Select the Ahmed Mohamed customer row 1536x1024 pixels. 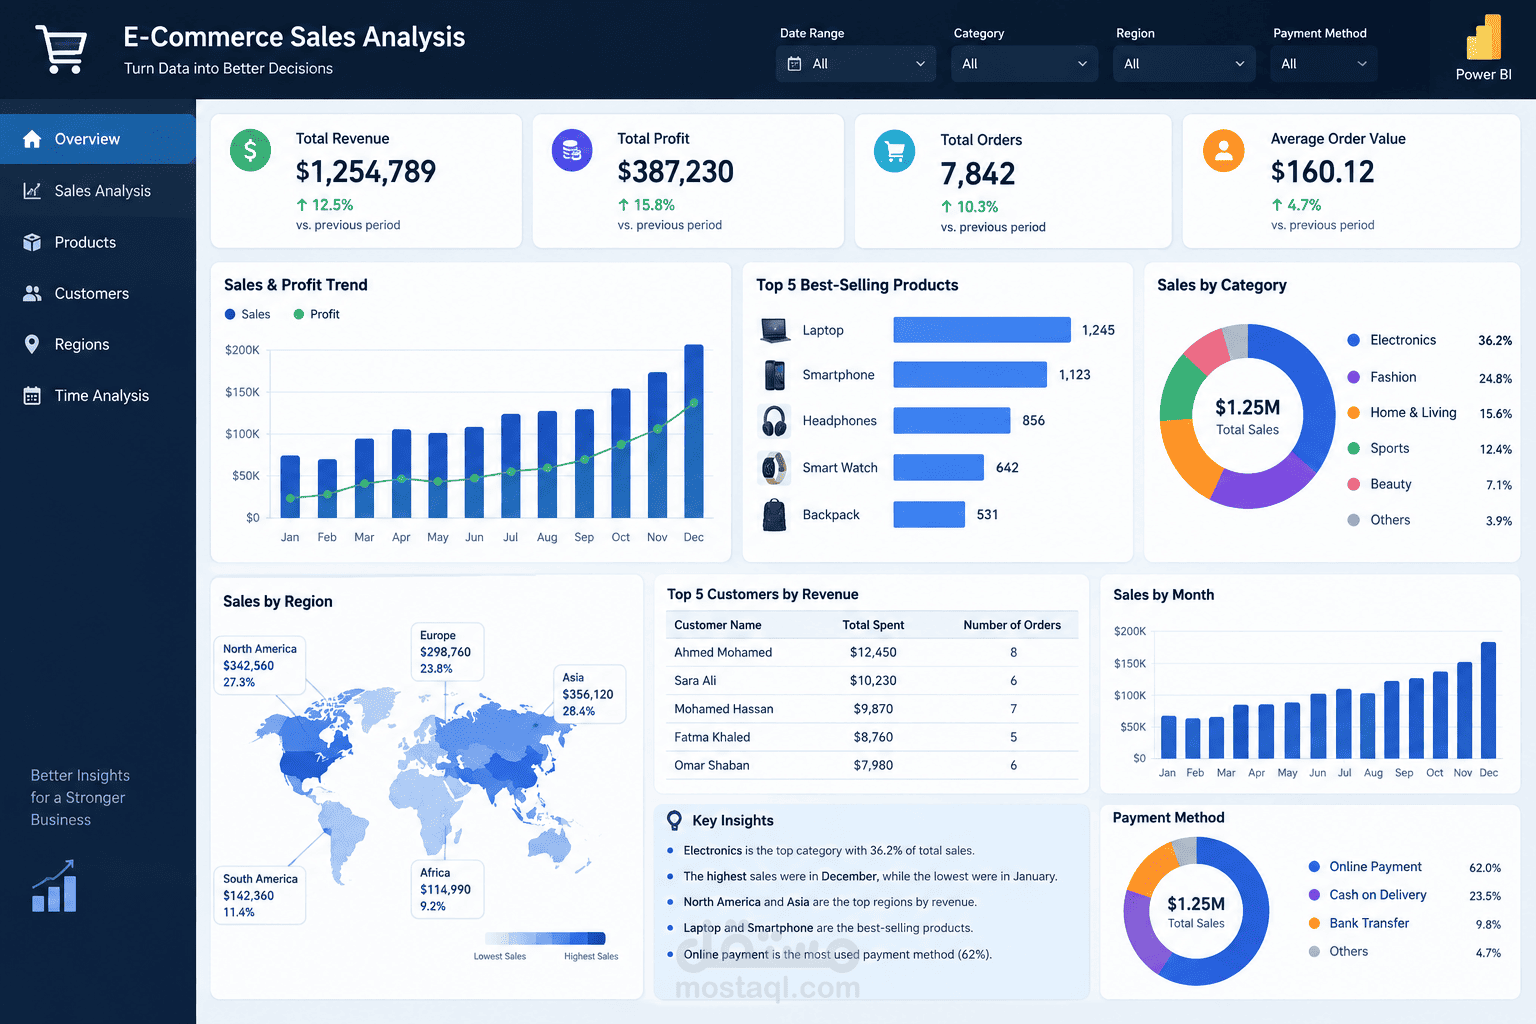[x=872, y=652]
